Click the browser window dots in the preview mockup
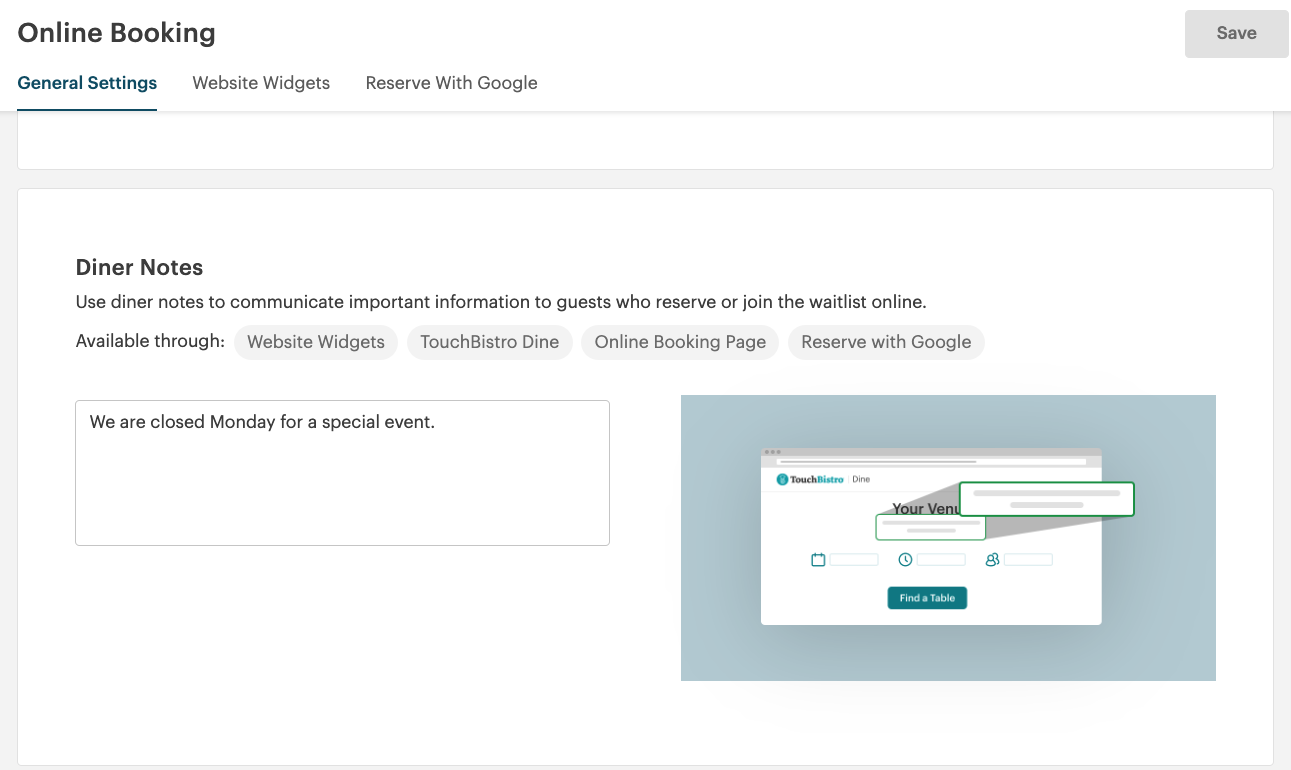This screenshot has height=770, width=1291. tap(770, 452)
